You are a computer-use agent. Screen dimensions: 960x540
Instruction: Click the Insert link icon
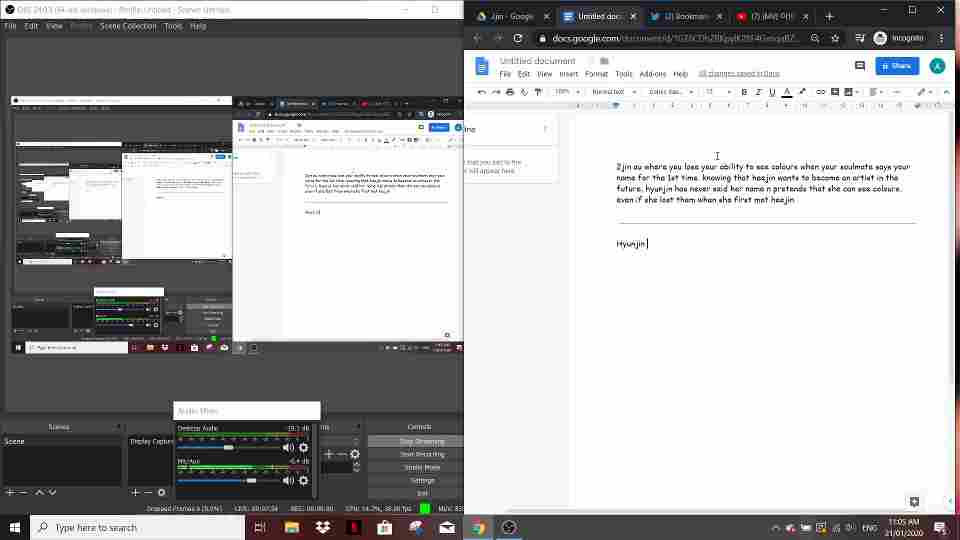(x=821, y=92)
